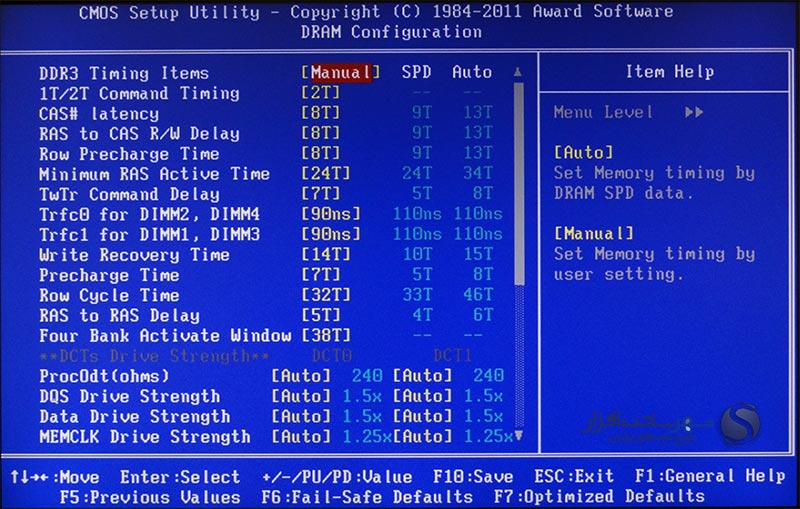Open DCT0 MEMCLK Drive Strength [Auto]
Screen dimensions: 800x509
(x=301, y=437)
